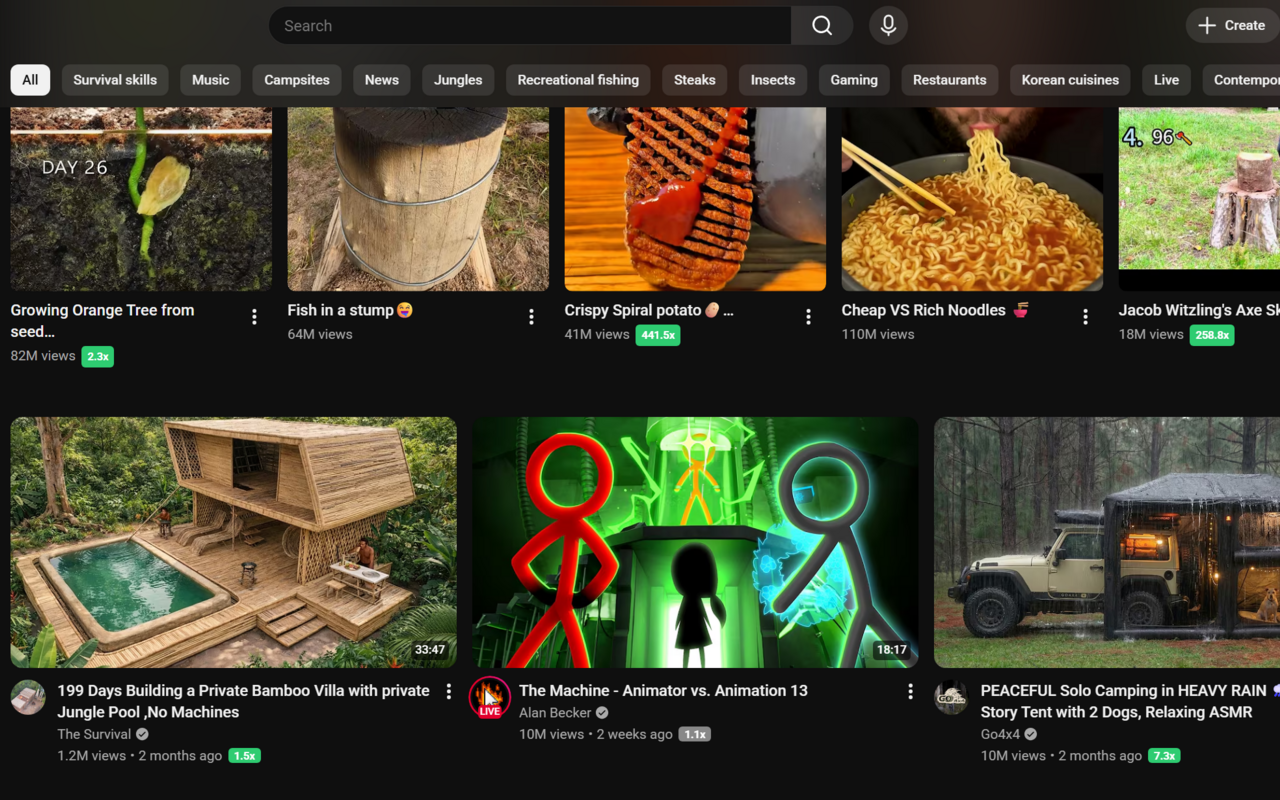Play the Bamboo Villa video thumbnail

(234, 542)
